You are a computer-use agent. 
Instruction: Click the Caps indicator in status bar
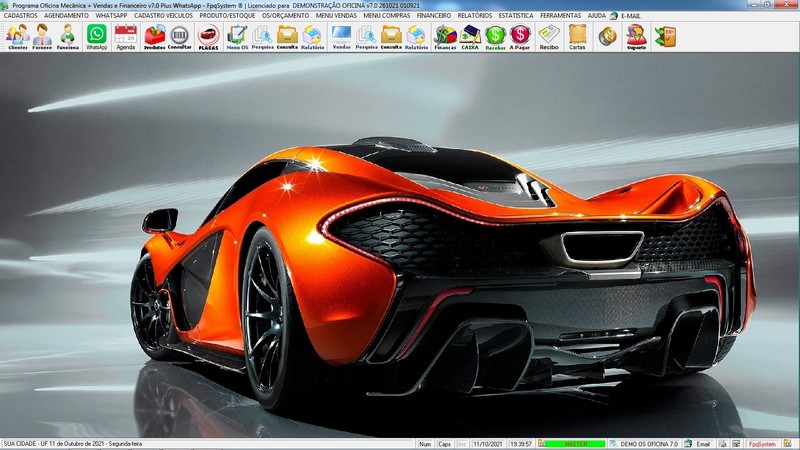tap(444, 444)
